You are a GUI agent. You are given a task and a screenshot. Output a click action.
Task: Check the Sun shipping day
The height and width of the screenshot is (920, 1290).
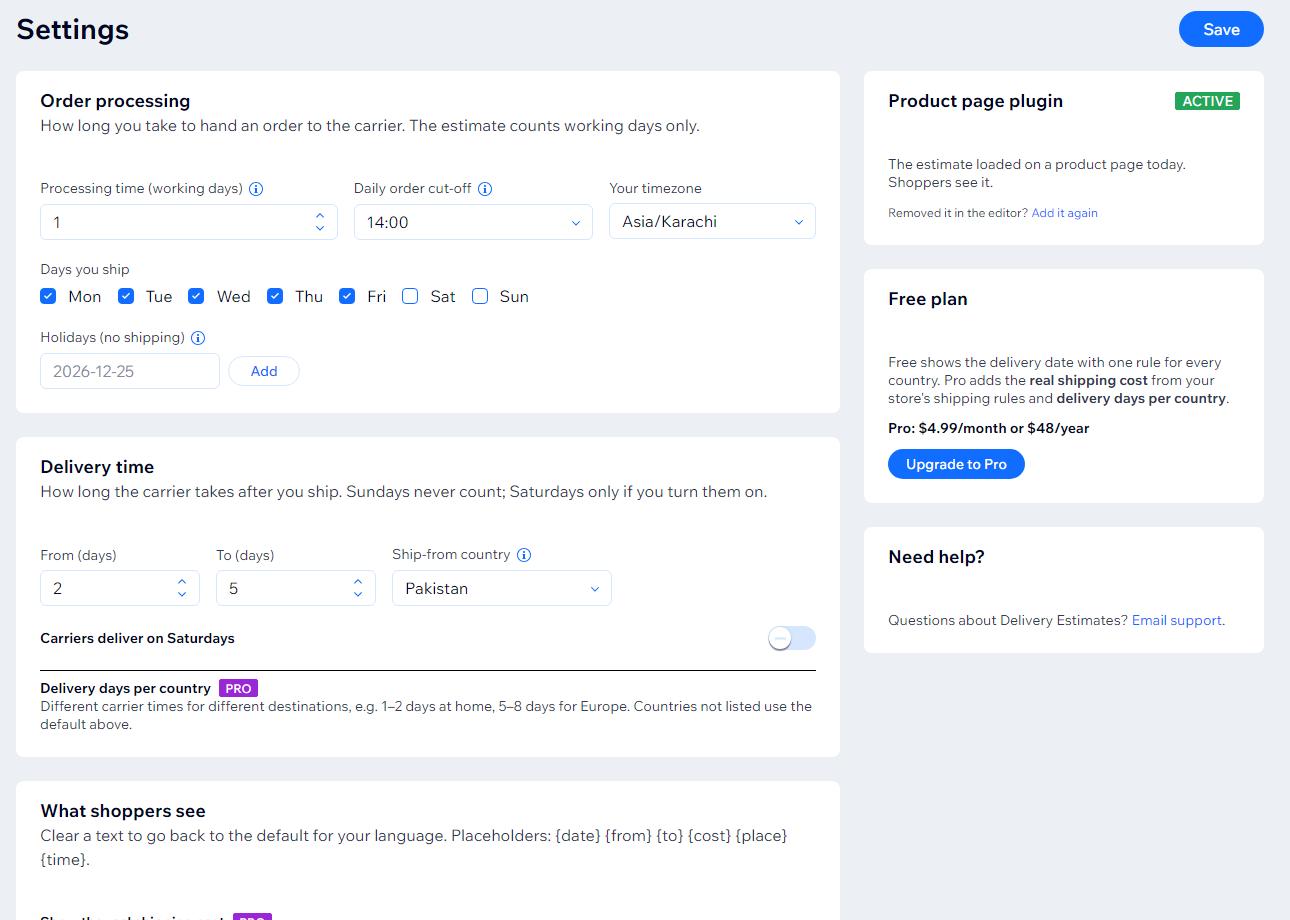(480, 296)
